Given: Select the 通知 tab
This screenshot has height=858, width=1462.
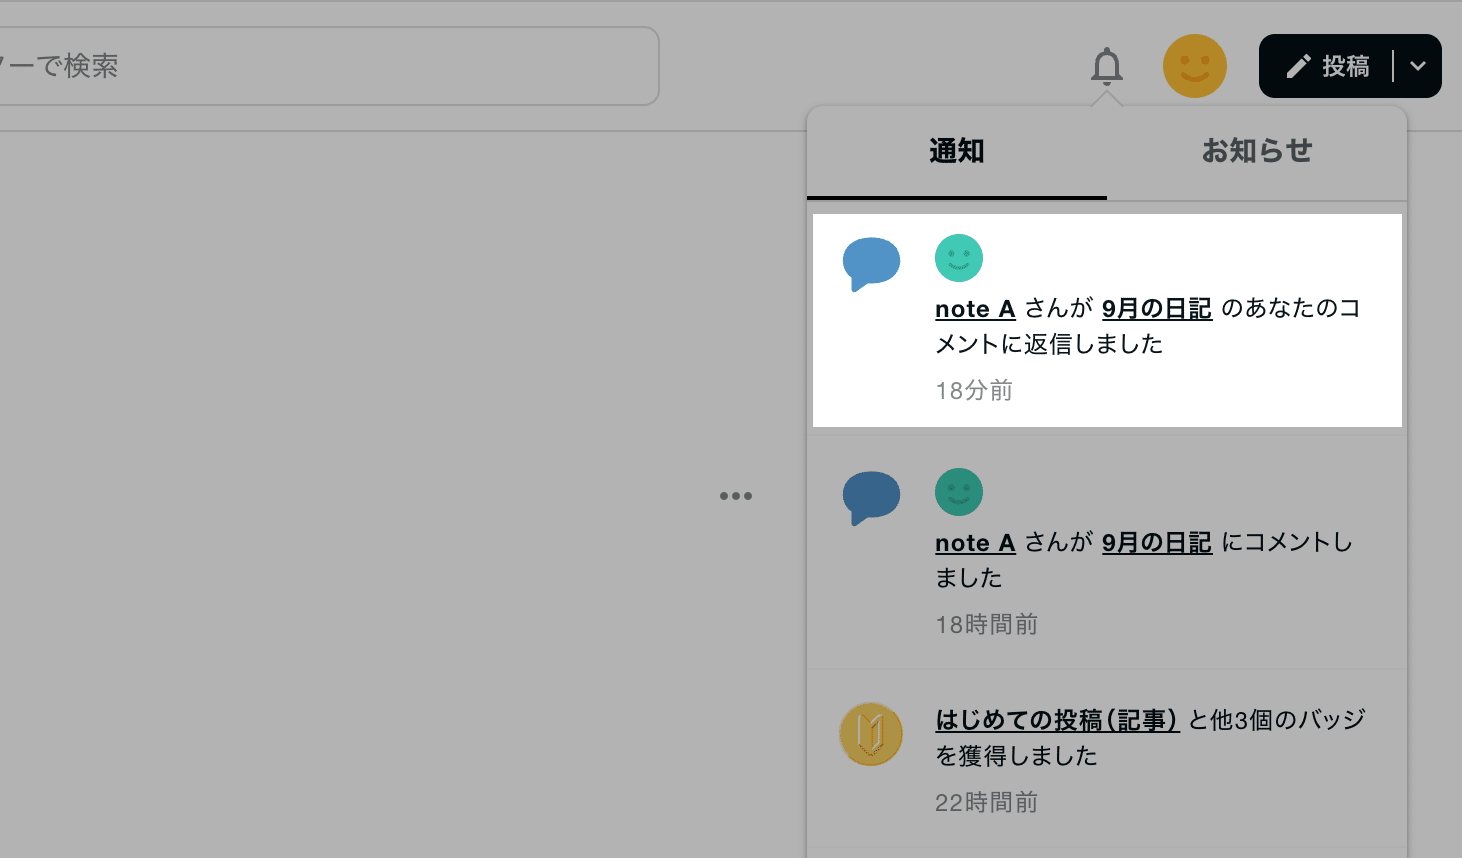Looking at the screenshot, I should pyautogui.click(x=957, y=151).
